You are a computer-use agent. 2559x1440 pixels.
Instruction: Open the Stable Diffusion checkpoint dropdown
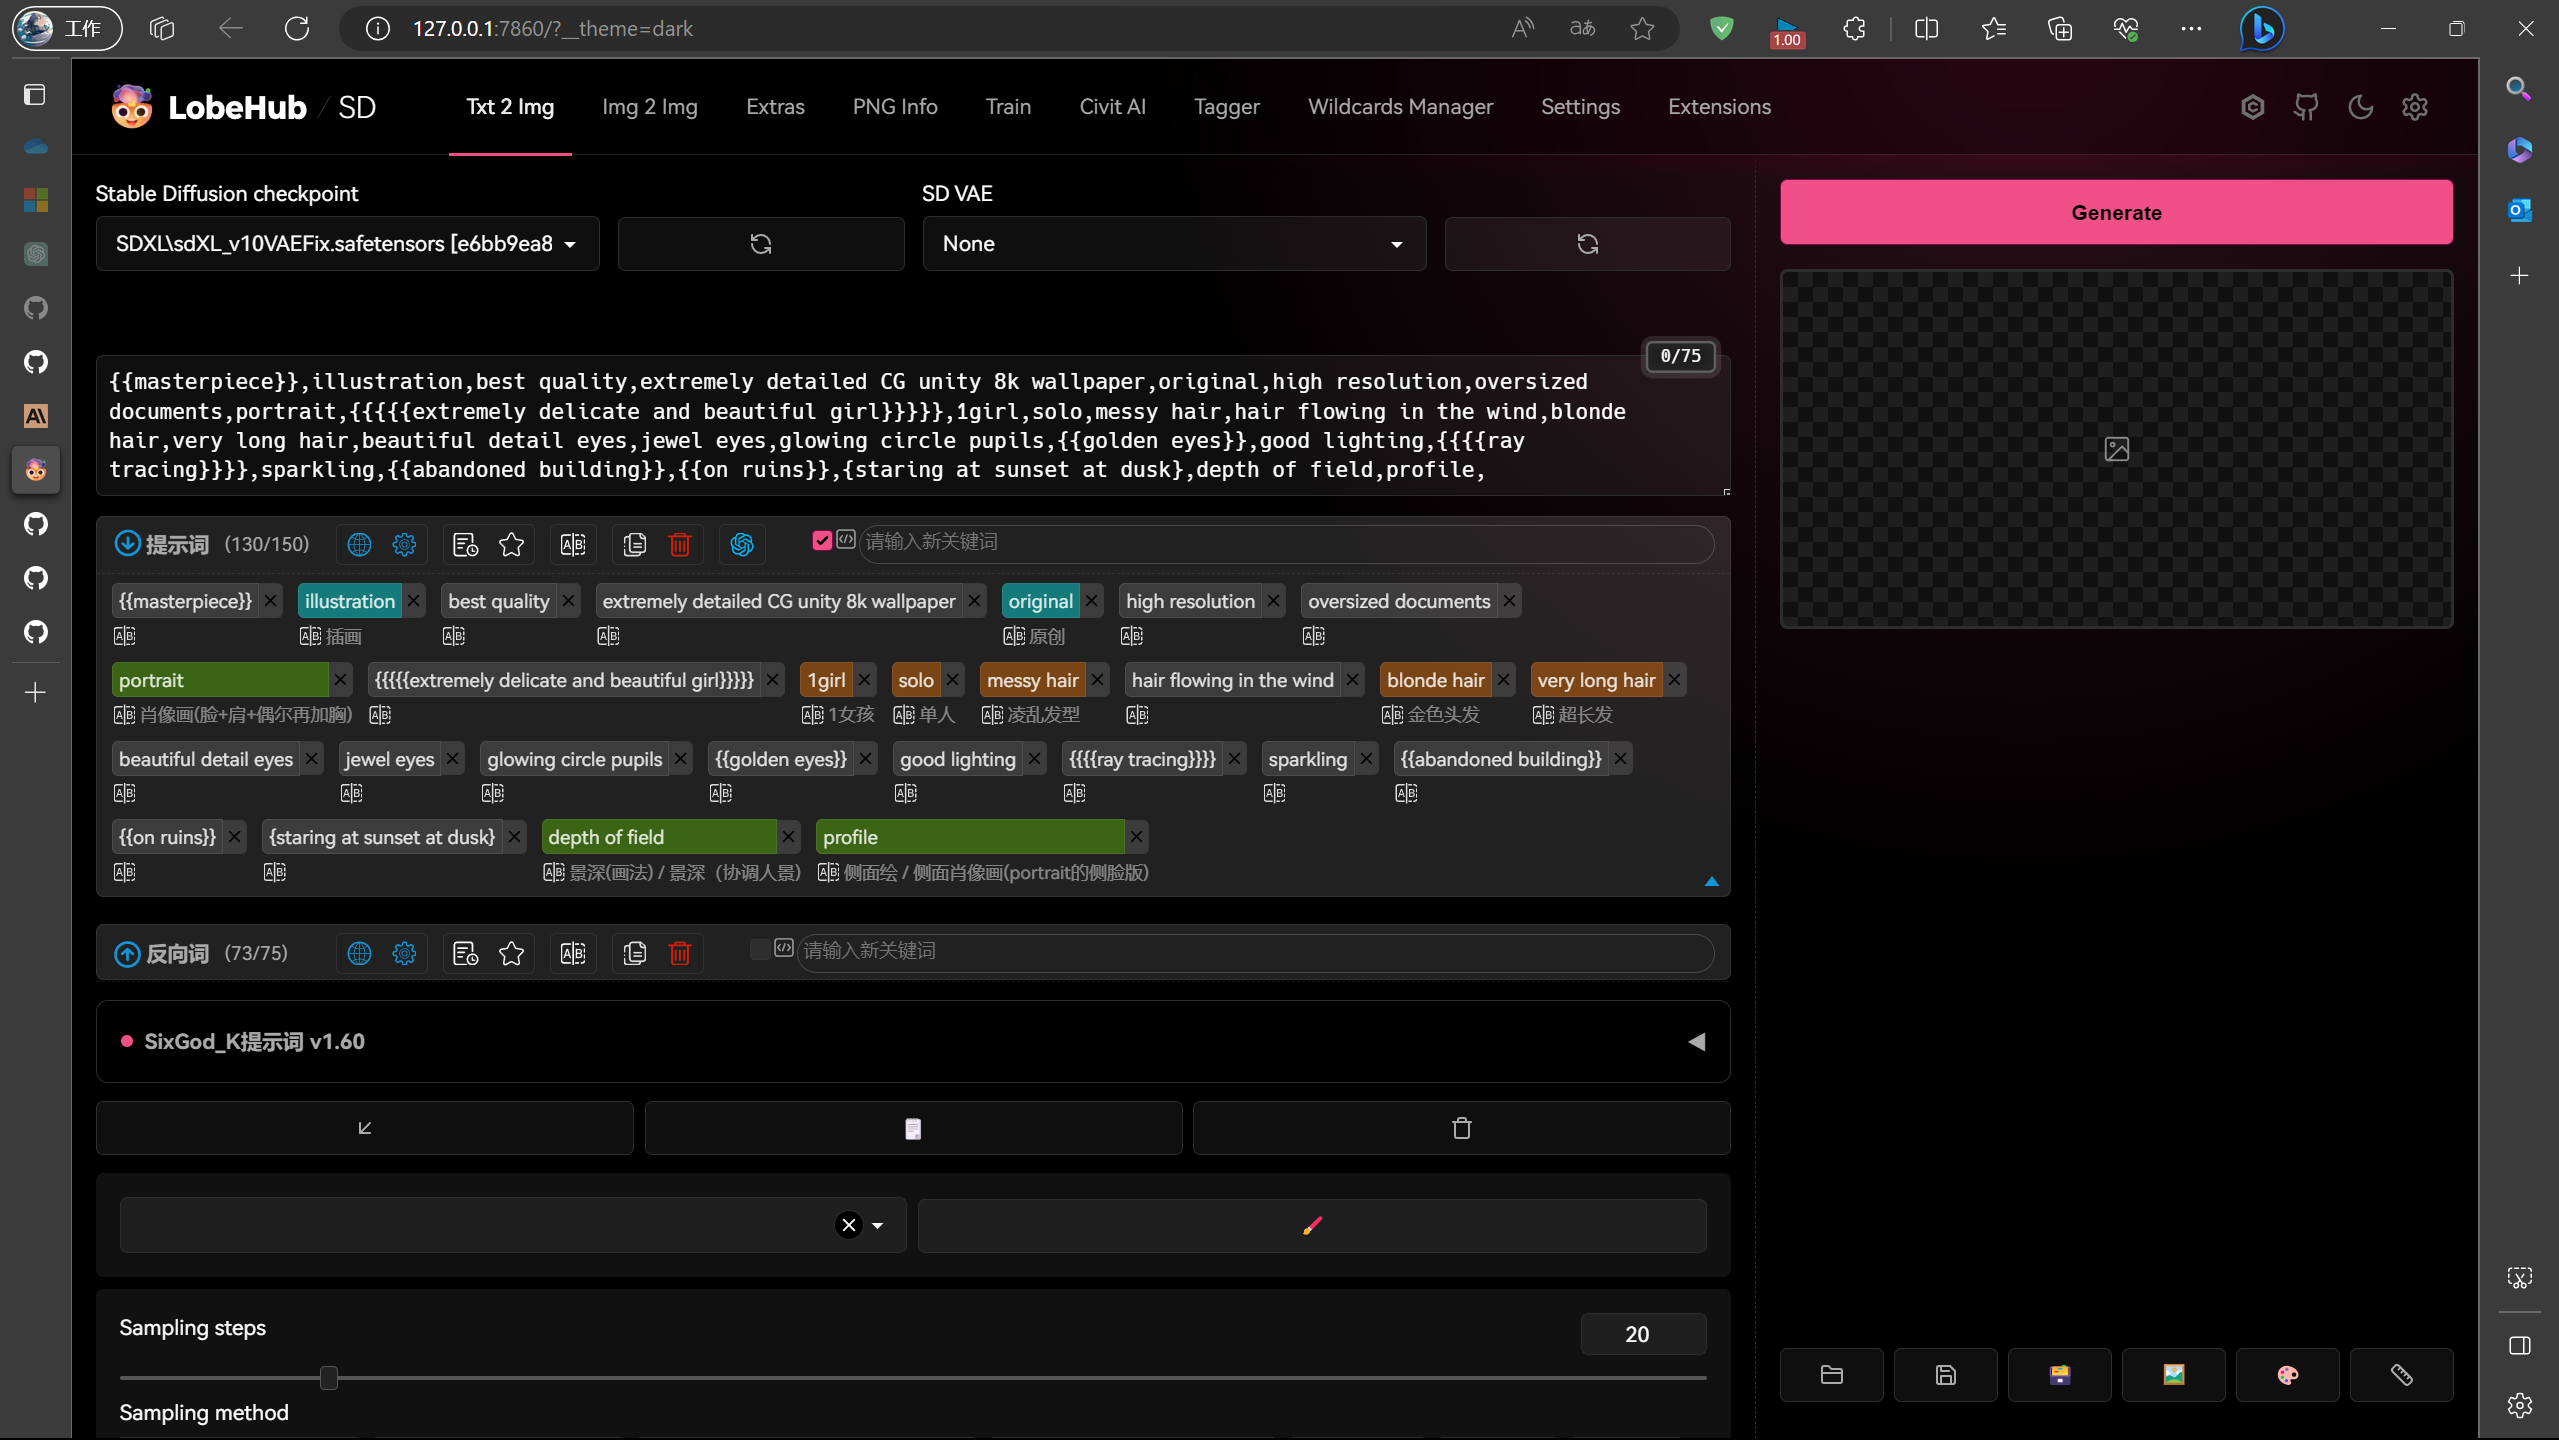tap(347, 243)
